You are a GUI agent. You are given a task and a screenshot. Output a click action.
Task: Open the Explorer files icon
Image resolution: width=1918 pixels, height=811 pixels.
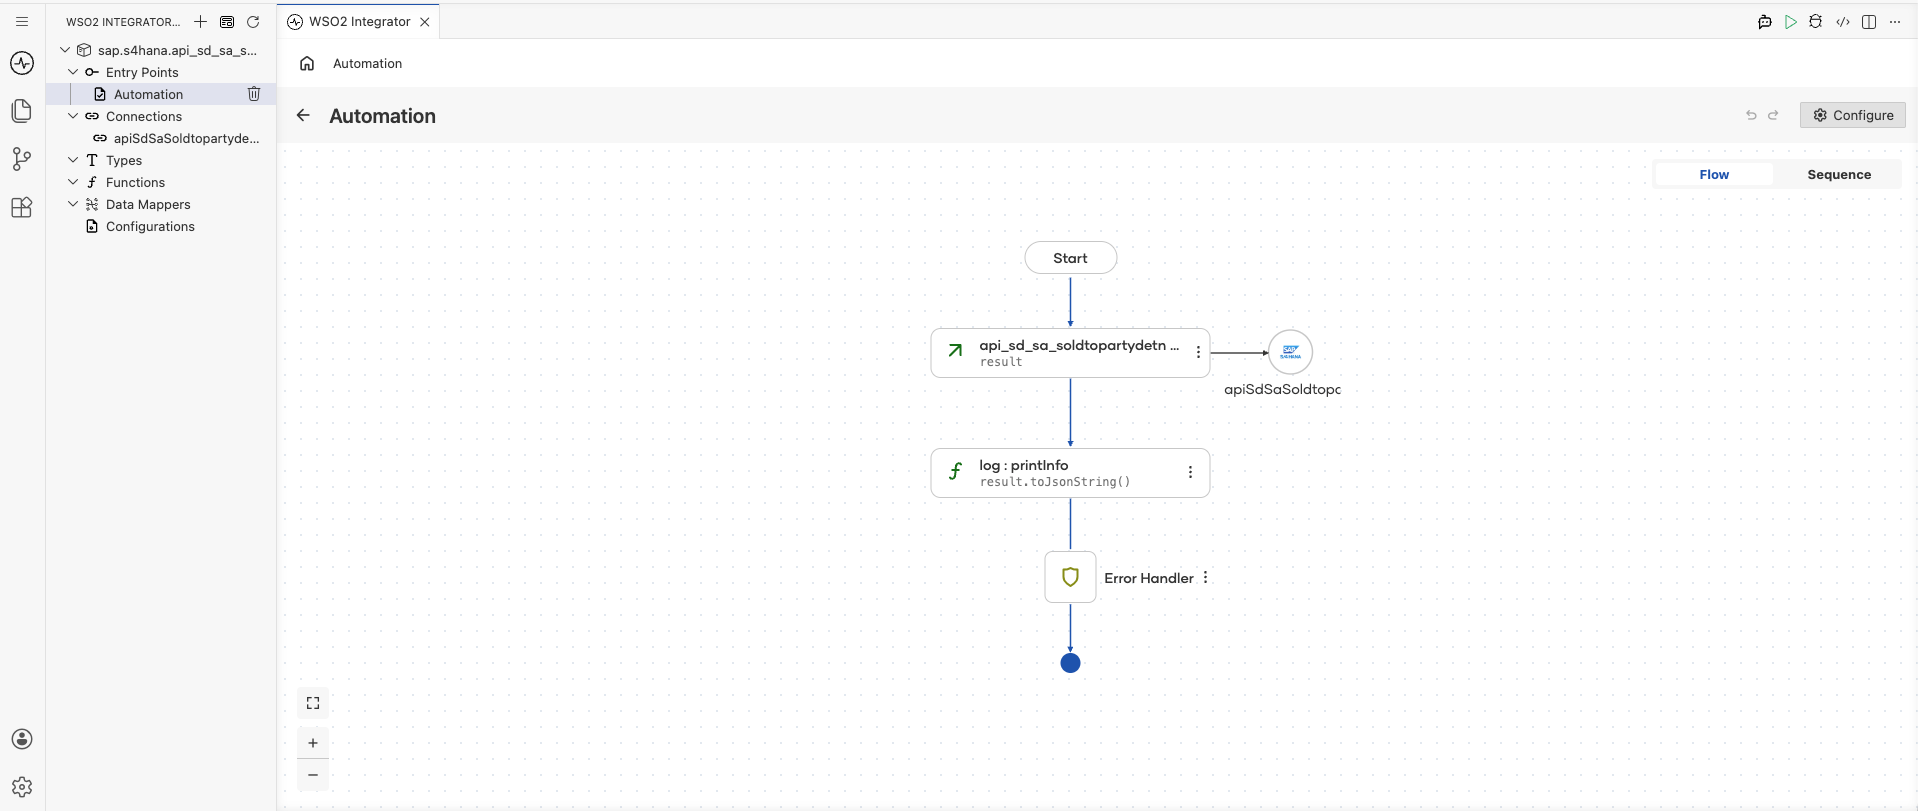[x=22, y=110]
